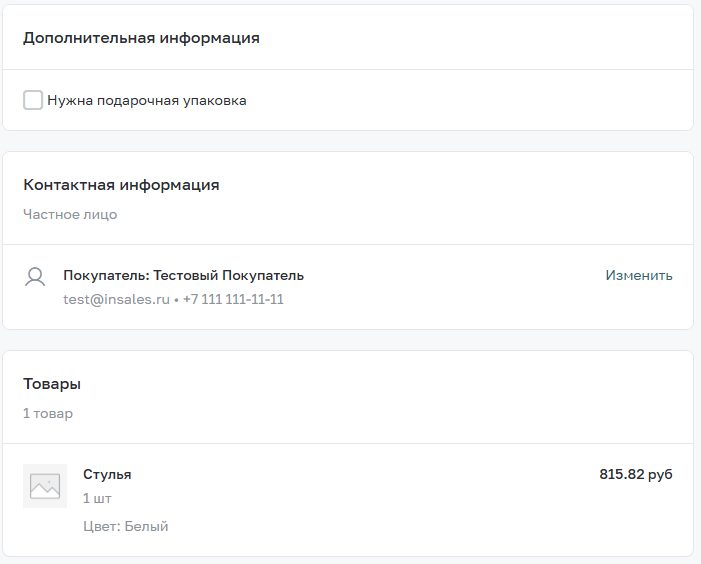
Task: Click the 'Дополнительная информация' section heading
Action: pos(141,38)
